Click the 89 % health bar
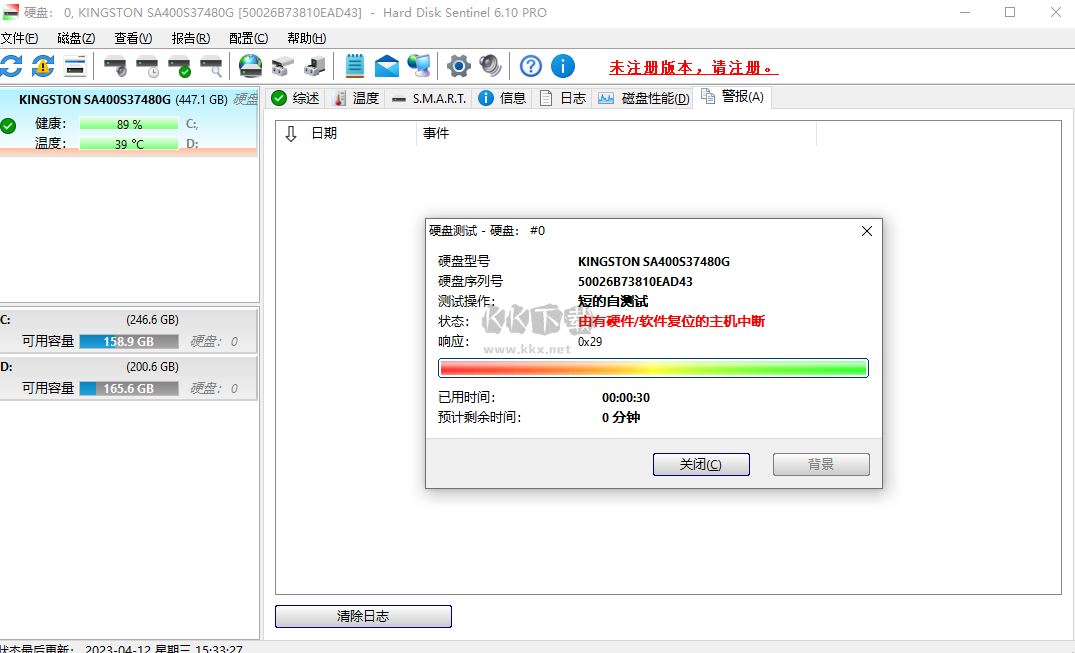Viewport: 1075px width, 653px height. click(x=129, y=124)
